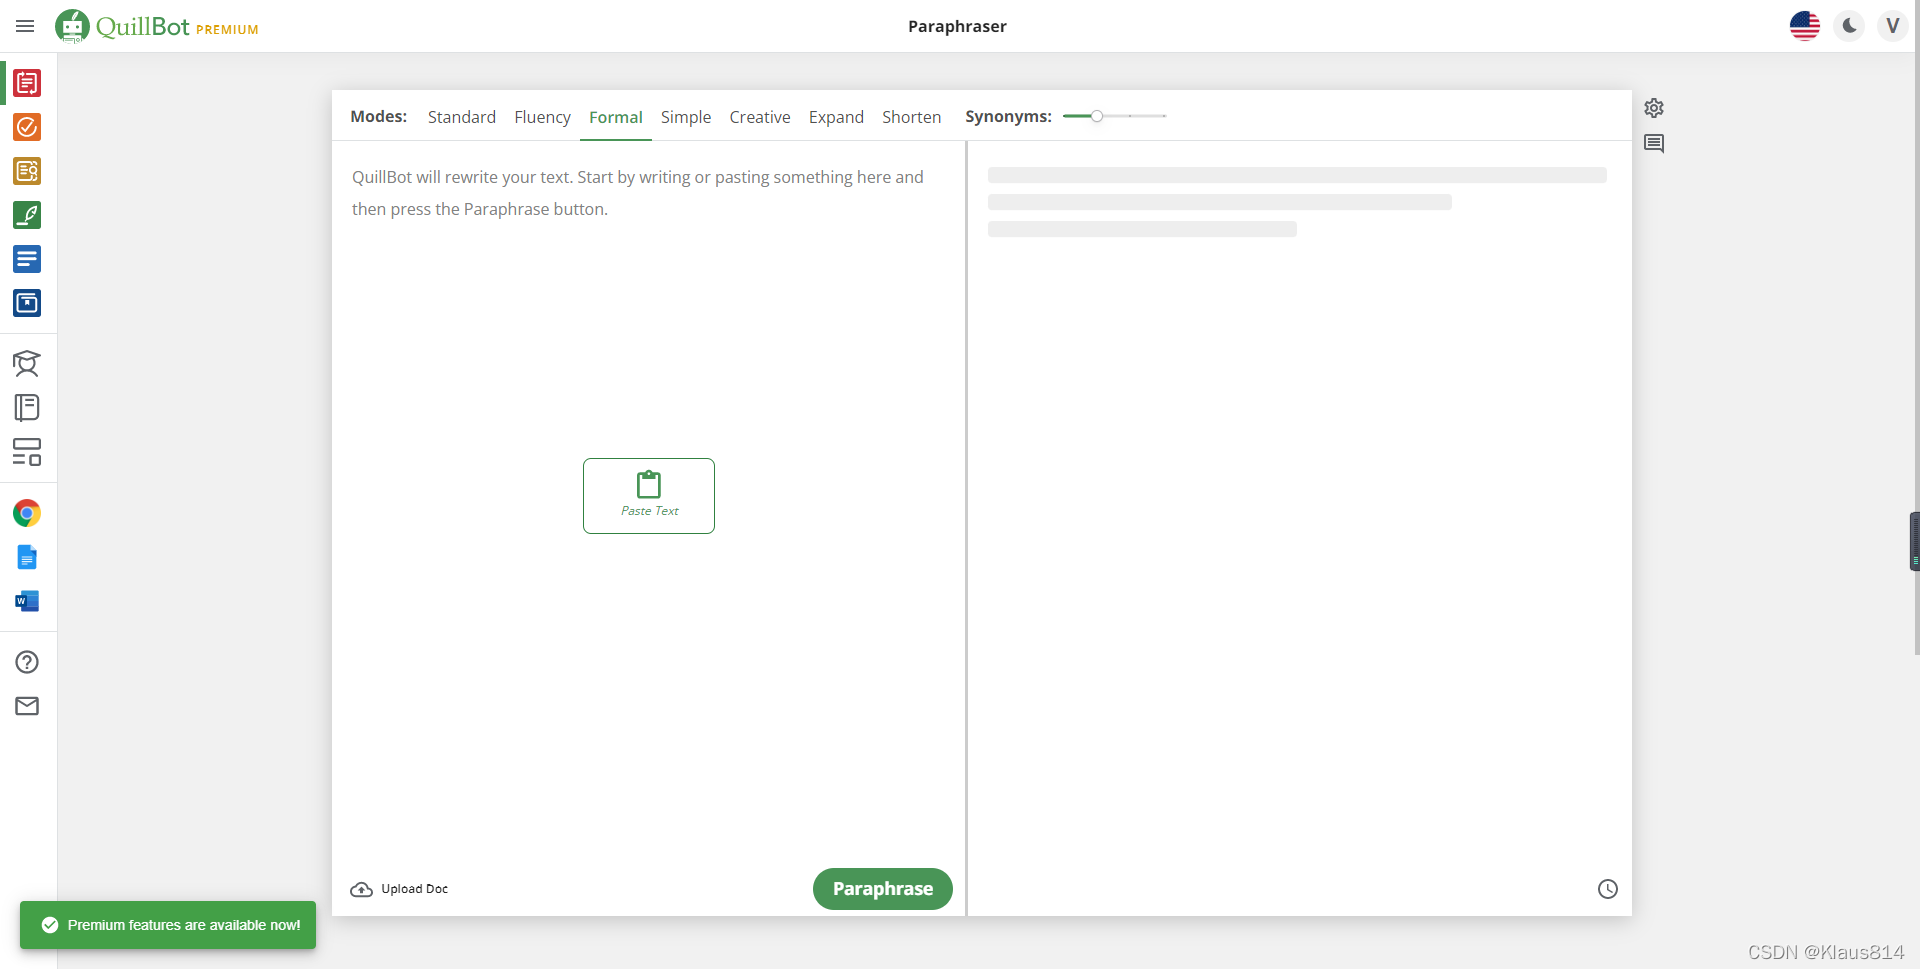The height and width of the screenshot is (969, 1920).
Task: Click the notebook sidebar icon
Action: coord(27,408)
